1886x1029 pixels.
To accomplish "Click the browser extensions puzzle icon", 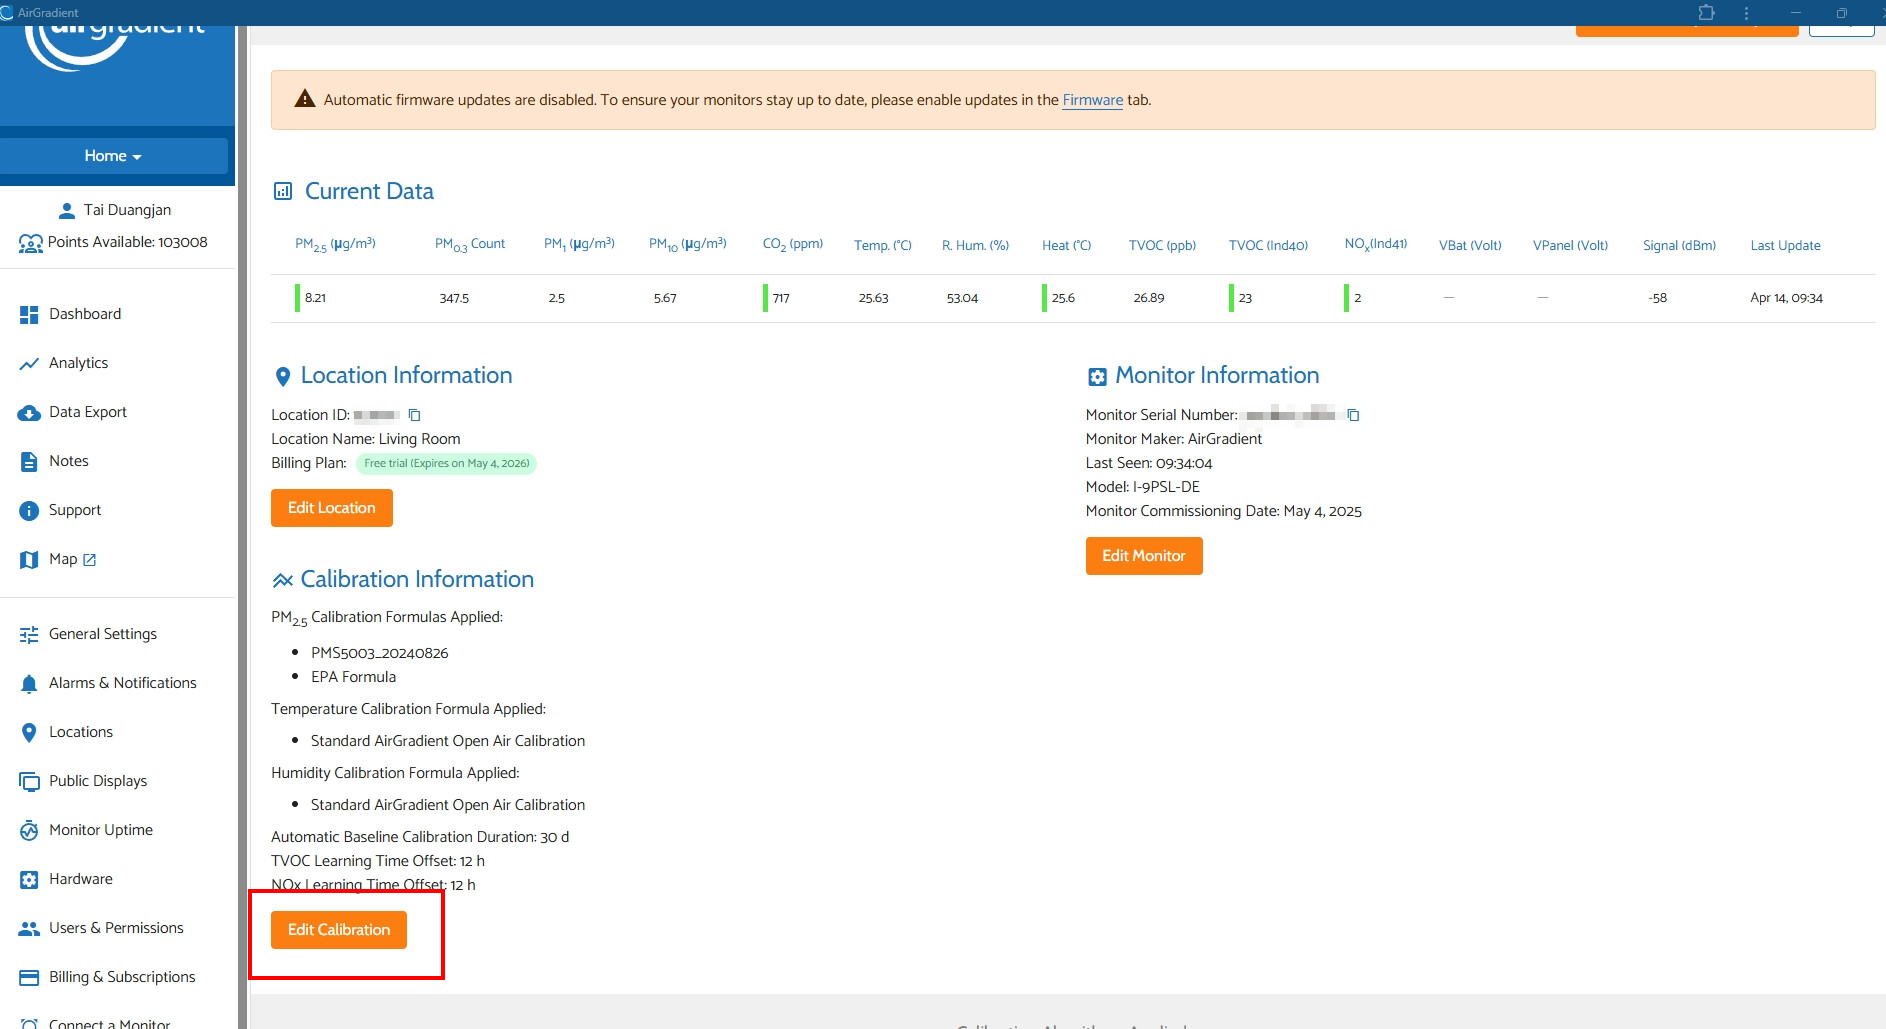I will tap(1706, 13).
